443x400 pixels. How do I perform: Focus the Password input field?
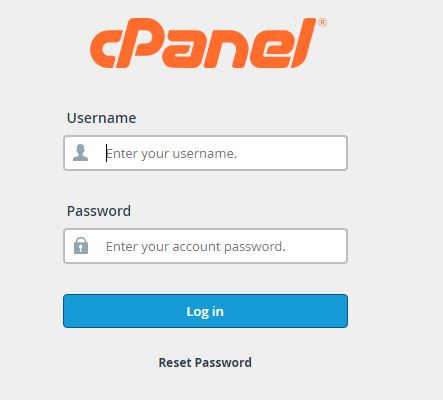(205, 246)
